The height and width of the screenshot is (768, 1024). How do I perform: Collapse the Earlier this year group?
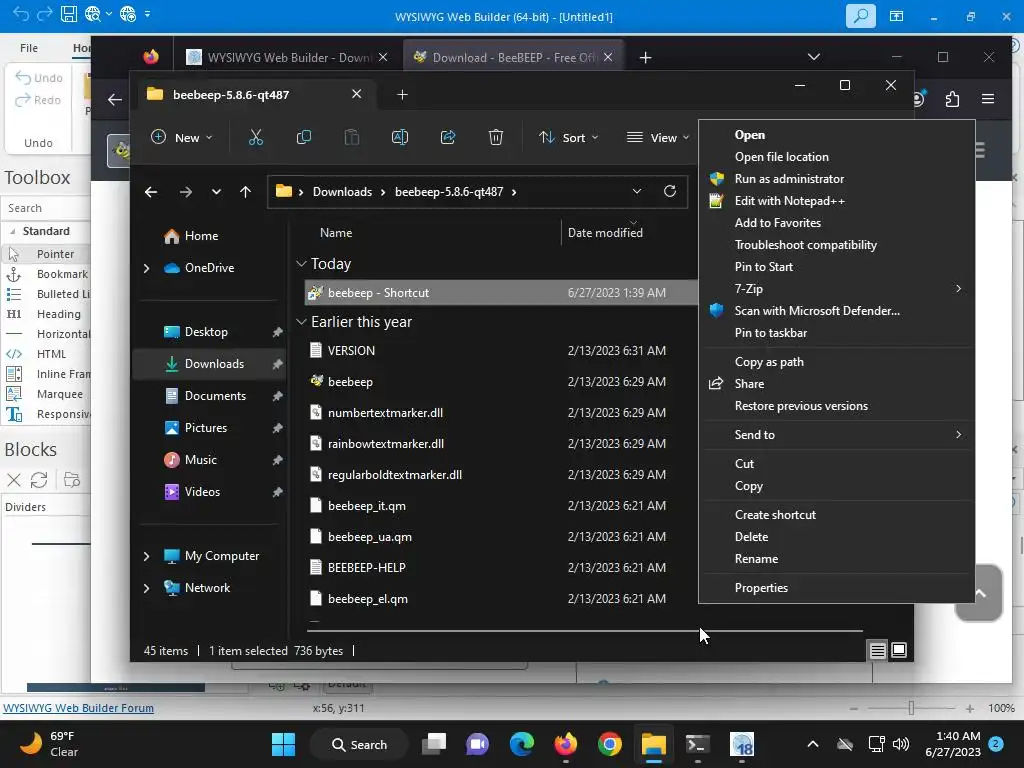[x=301, y=322]
